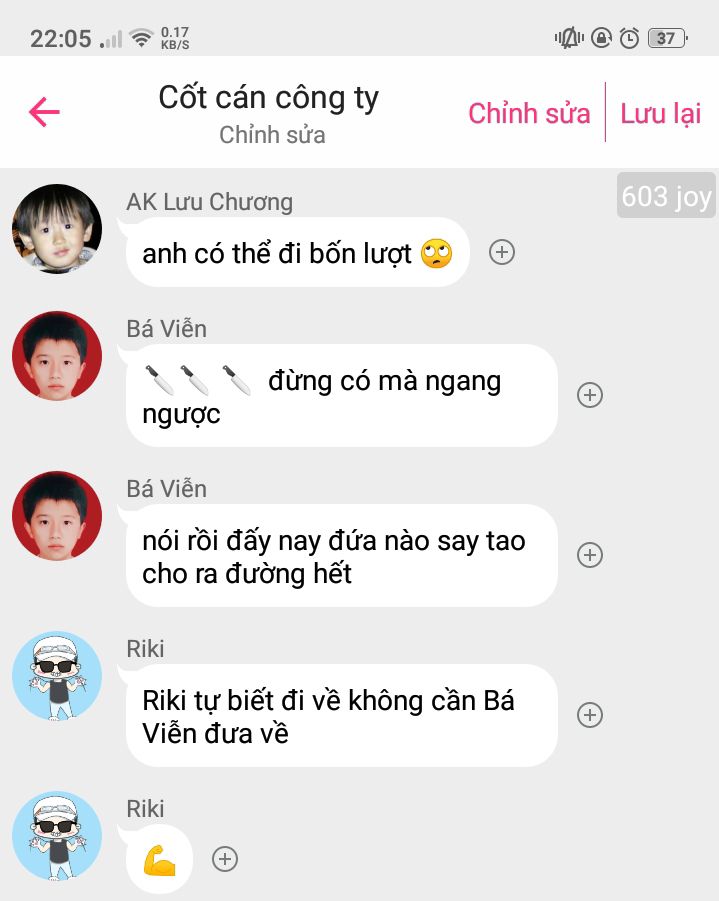Tap Riki's cartoon avatar beside the flexed-arm emoji

57,836
